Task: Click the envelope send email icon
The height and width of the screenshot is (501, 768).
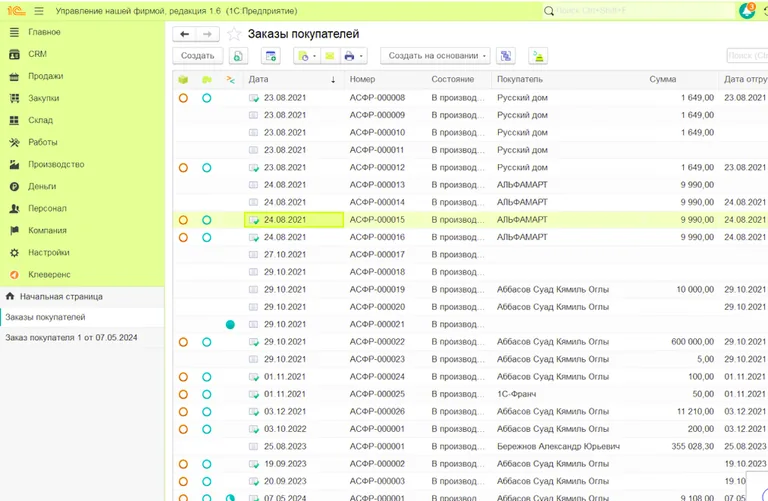Action: tap(328, 57)
